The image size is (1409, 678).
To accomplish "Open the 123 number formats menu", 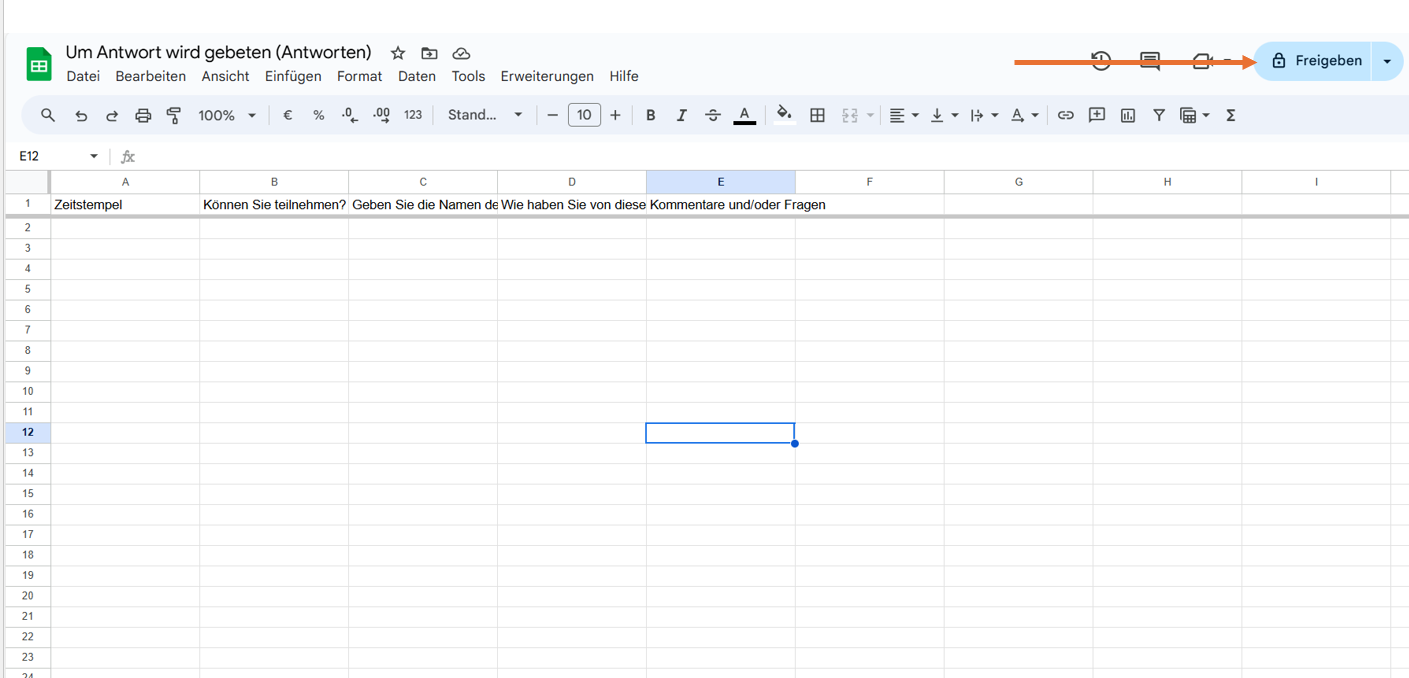I will [x=413, y=115].
